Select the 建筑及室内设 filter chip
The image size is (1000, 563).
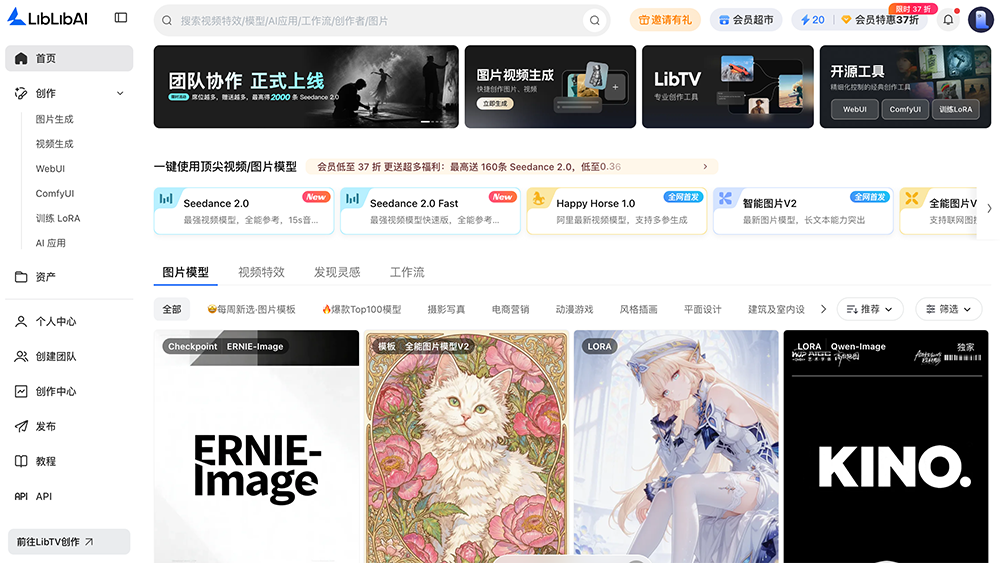click(776, 309)
